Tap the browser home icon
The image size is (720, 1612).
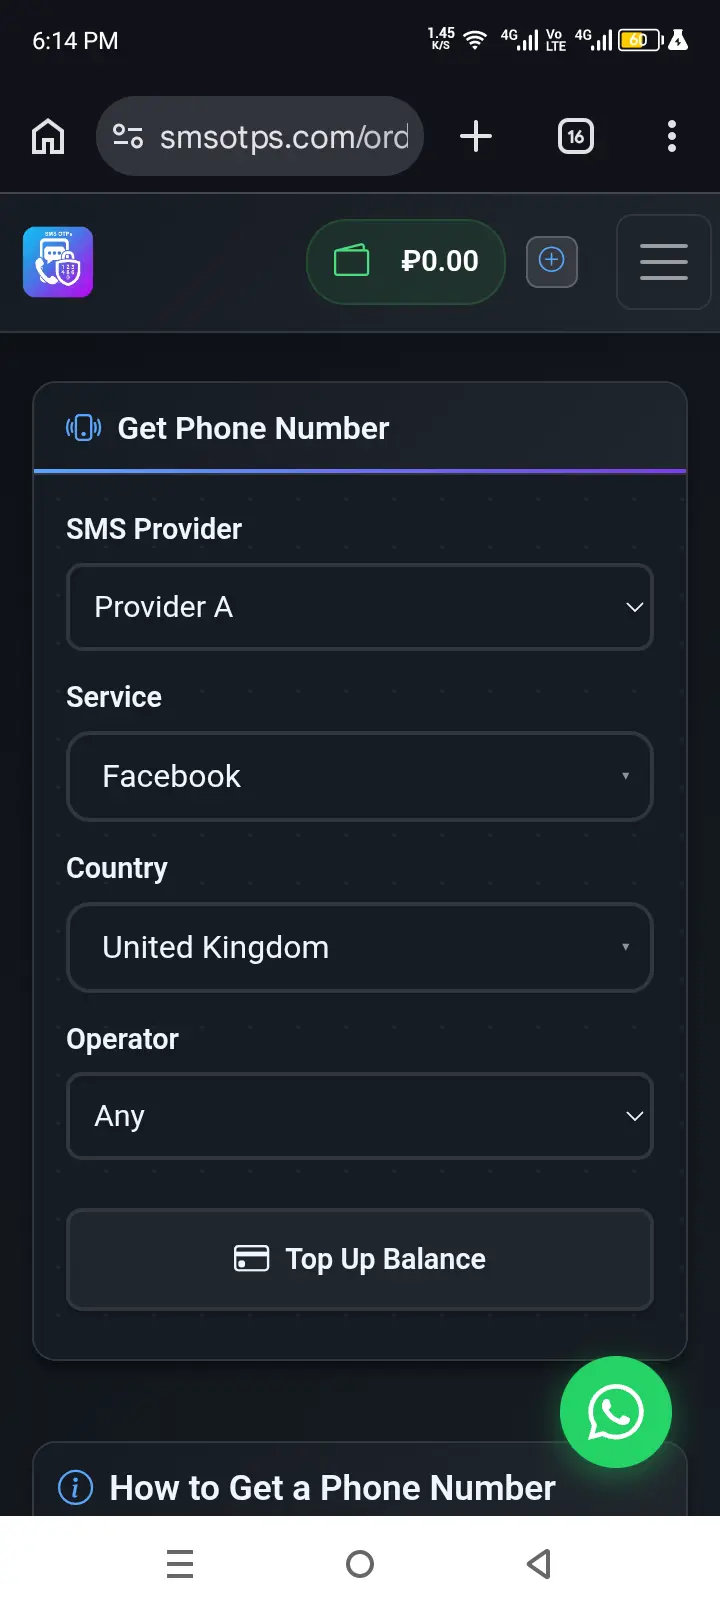pos(48,136)
